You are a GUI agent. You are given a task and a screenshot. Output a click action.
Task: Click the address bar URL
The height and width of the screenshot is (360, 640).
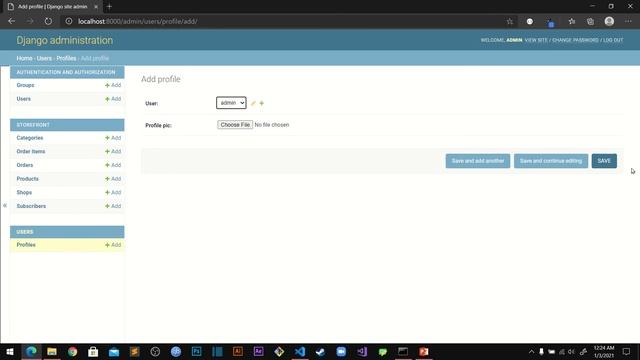pos(138,21)
